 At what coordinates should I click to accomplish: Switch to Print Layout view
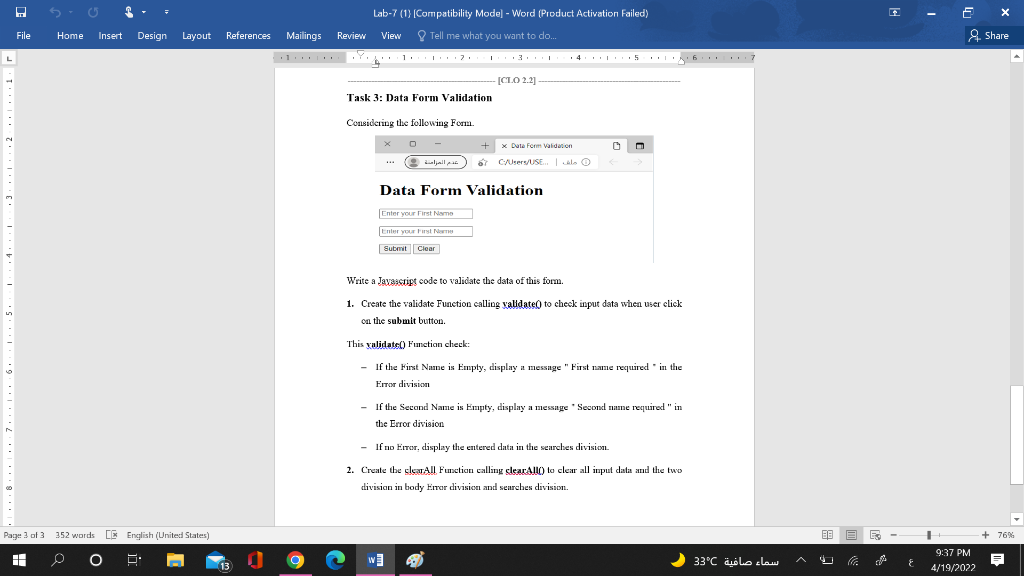pos(851,535)
